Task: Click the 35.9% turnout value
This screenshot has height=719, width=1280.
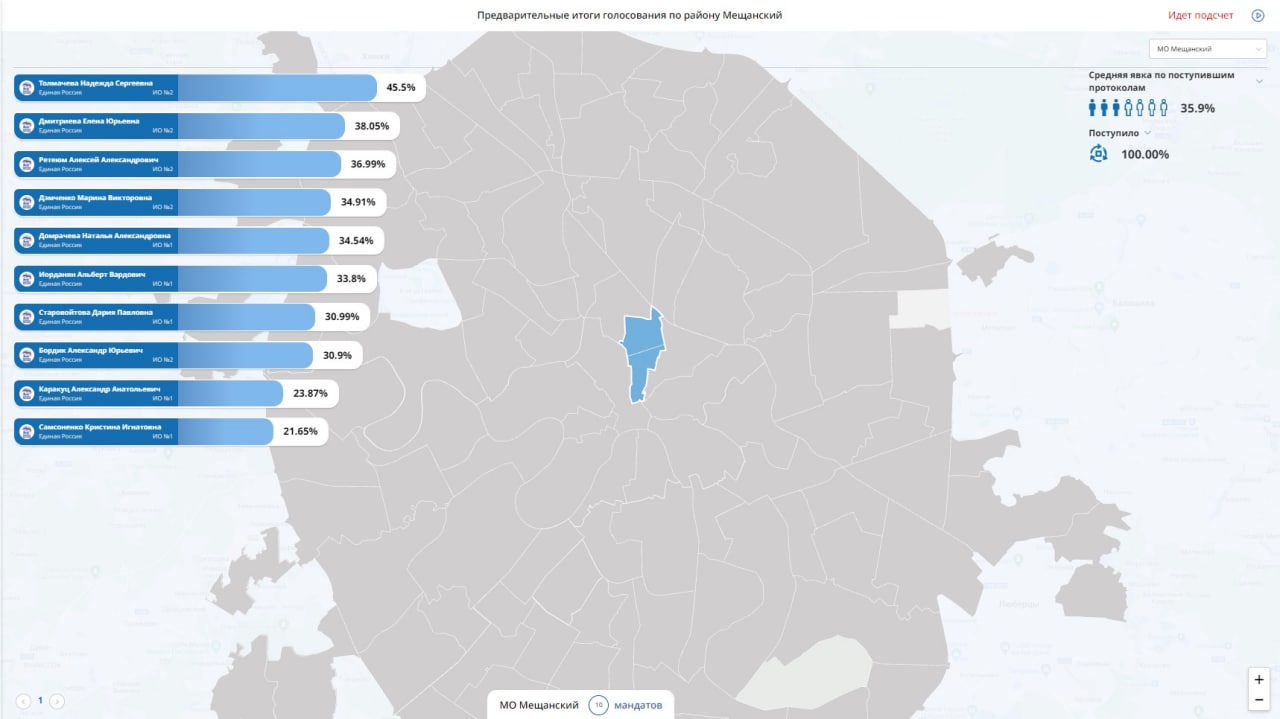Action: (x=1198, y=108)
